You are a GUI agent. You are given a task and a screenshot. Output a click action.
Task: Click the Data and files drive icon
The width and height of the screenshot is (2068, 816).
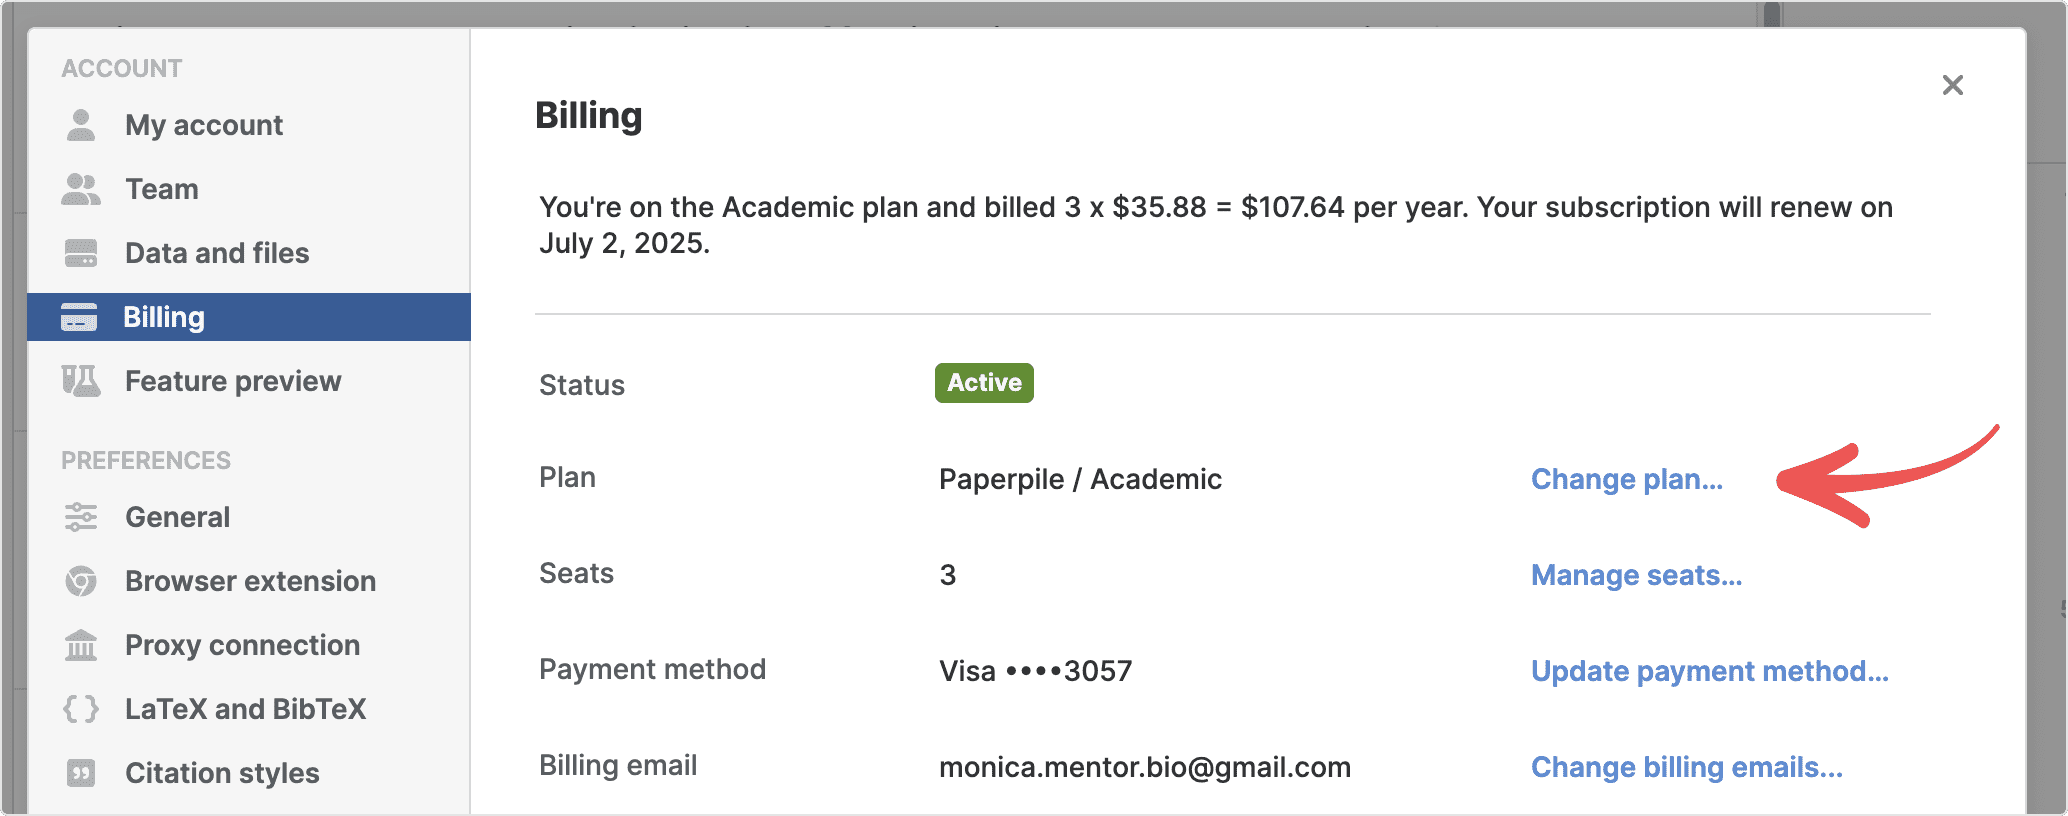click(x=81, y=253)
